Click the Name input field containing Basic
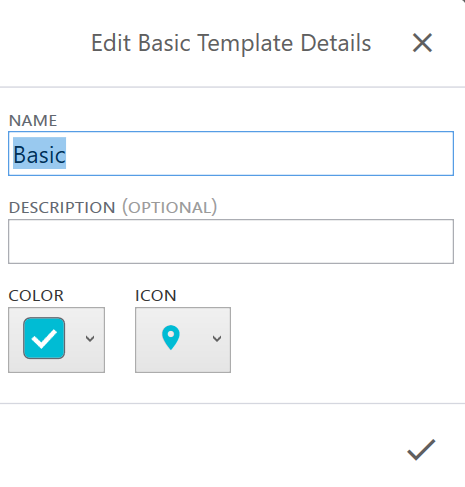 click(231, 154)
